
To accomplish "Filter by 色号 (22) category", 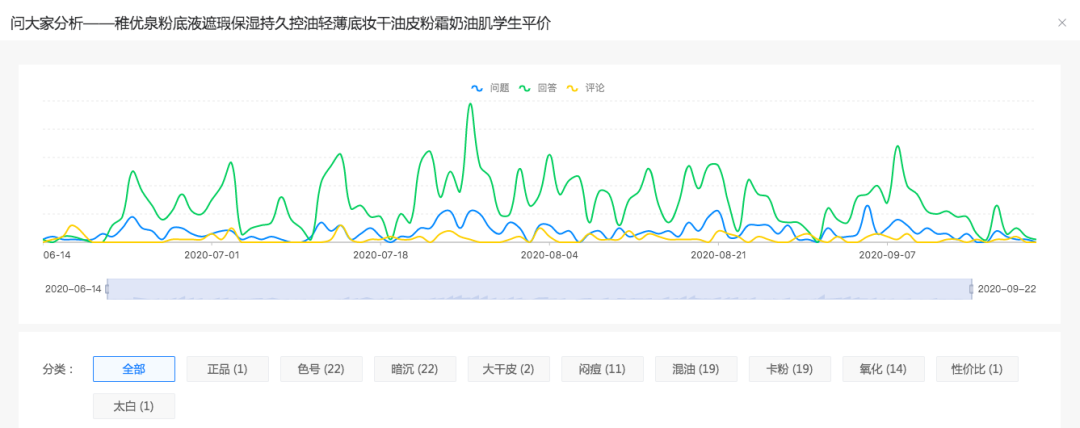I will click(321, 369).
